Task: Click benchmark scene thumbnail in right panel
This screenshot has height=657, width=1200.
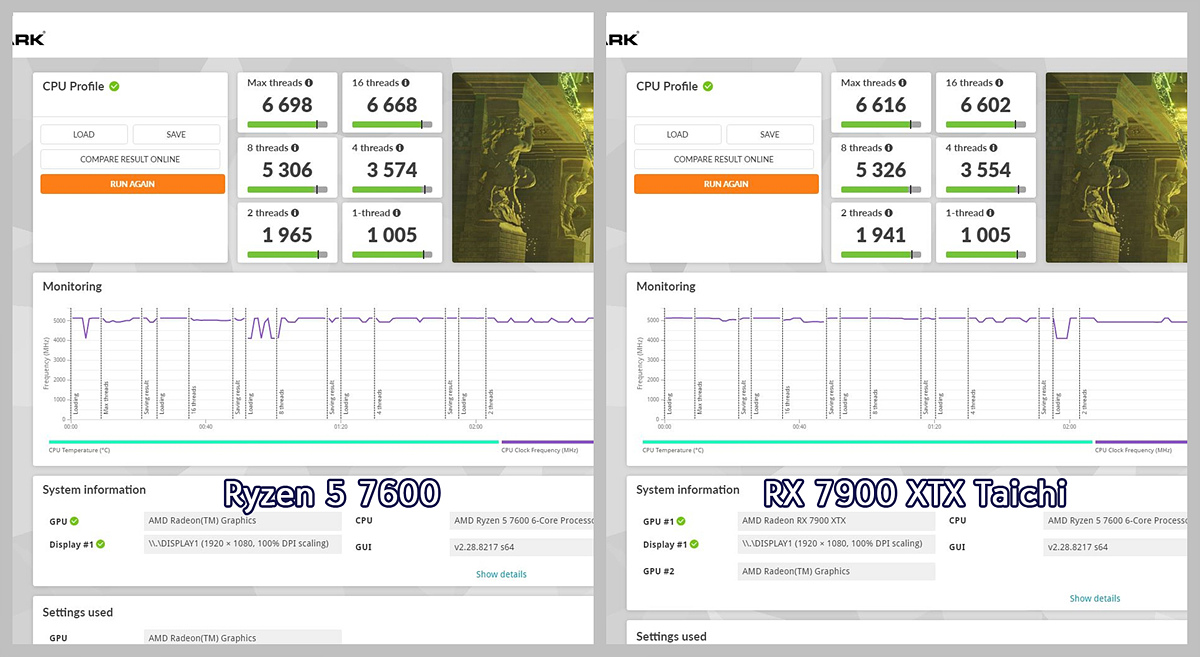Action: (1116, 167)
